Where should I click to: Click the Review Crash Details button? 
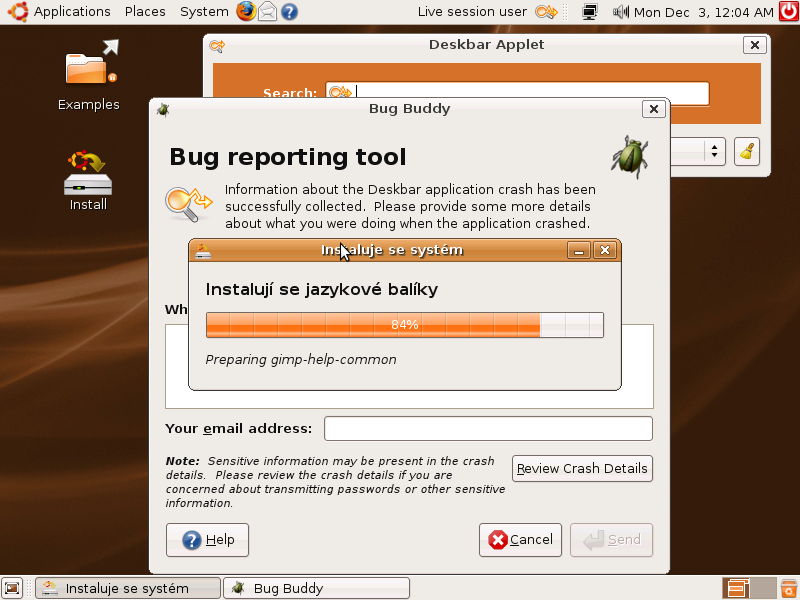coord(582,468)
